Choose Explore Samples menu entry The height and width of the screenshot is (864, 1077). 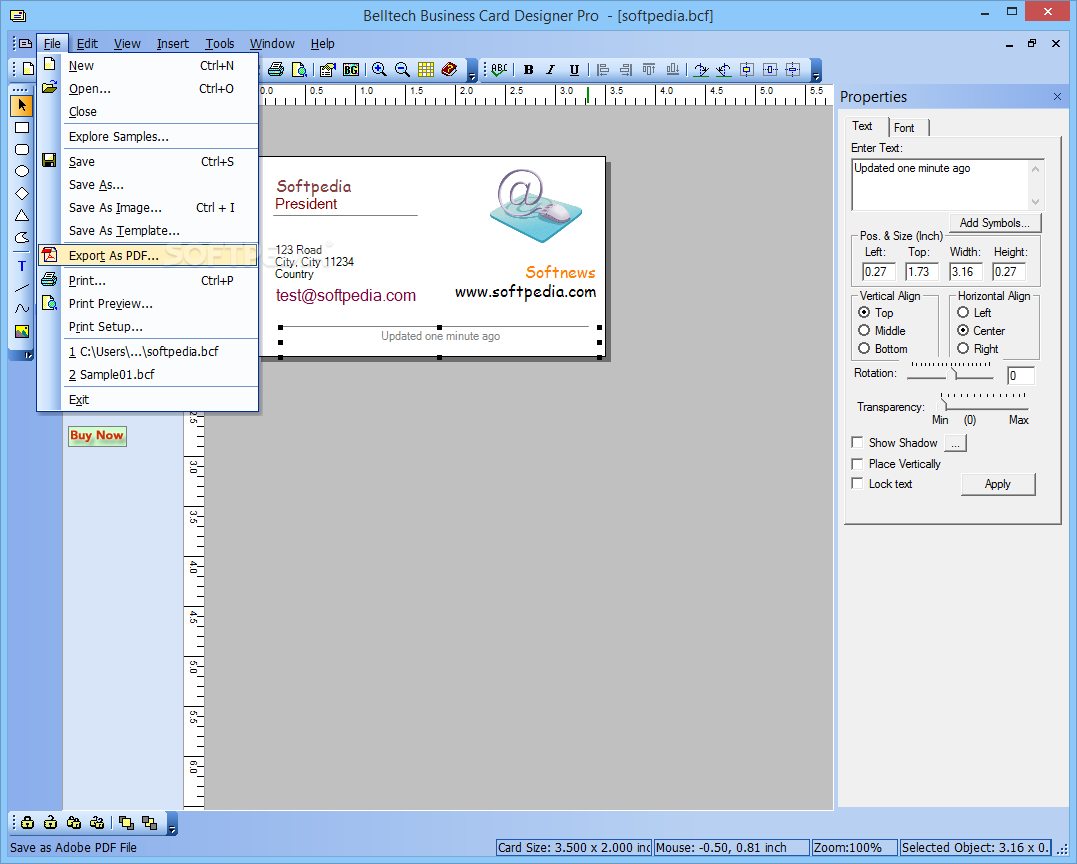148,137
